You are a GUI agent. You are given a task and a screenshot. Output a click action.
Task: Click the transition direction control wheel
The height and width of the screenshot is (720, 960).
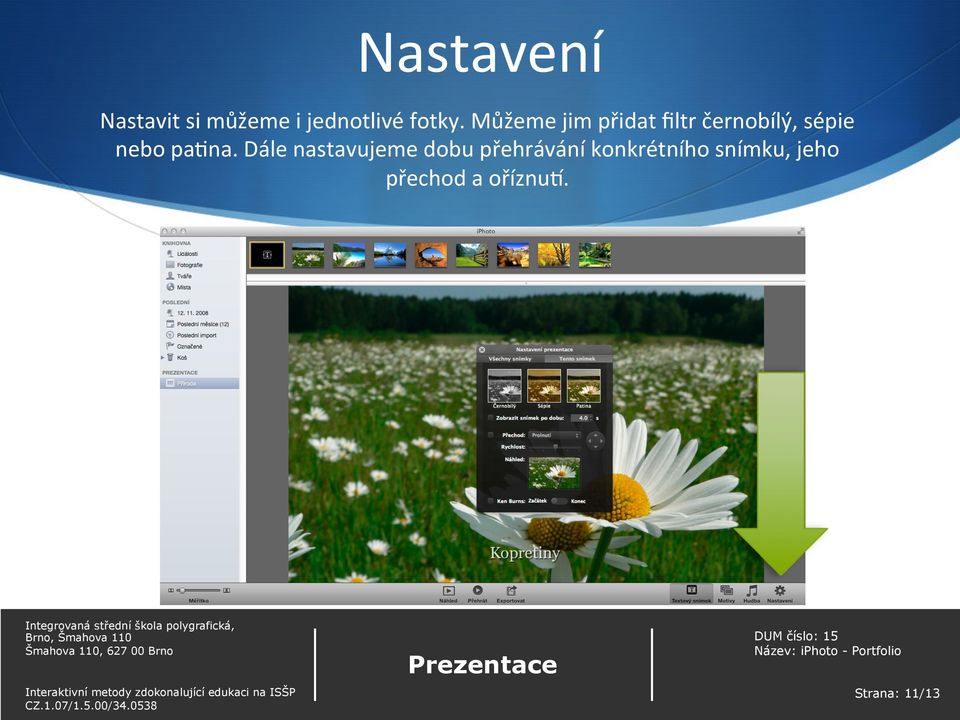coord(595,440)
